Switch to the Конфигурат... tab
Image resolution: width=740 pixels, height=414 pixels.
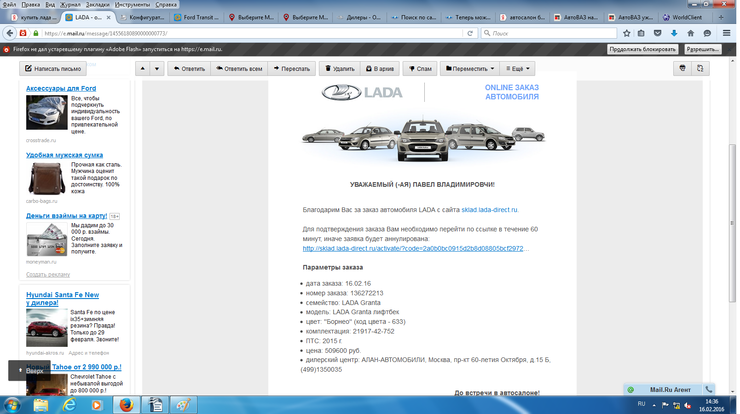[143, 17]
